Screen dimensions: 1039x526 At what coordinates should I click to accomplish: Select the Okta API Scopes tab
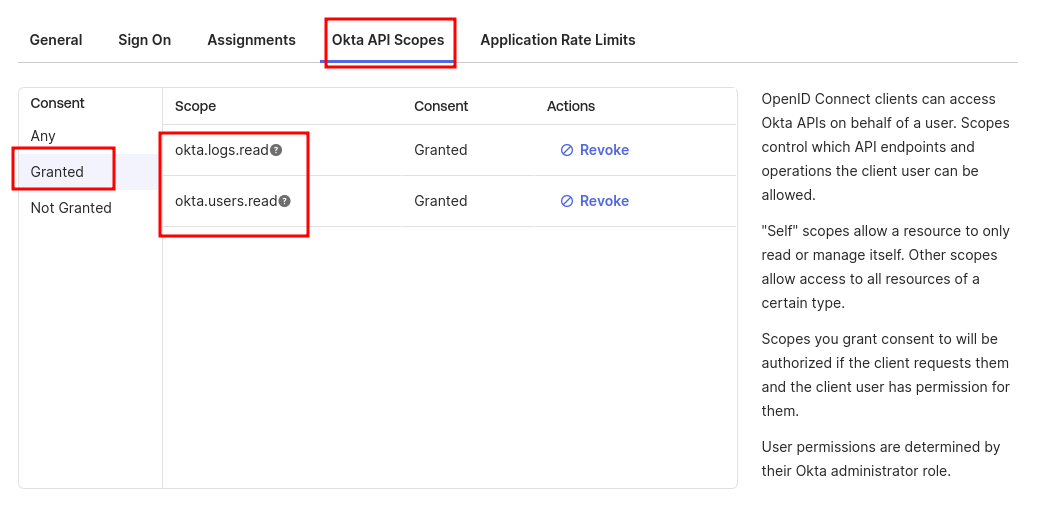point(388,40)
